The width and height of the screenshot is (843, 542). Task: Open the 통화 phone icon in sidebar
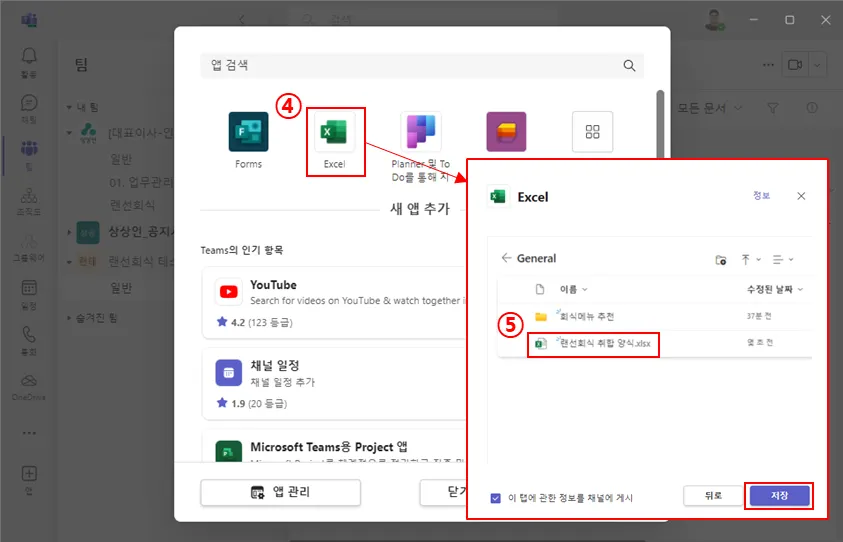coord(29,340)
